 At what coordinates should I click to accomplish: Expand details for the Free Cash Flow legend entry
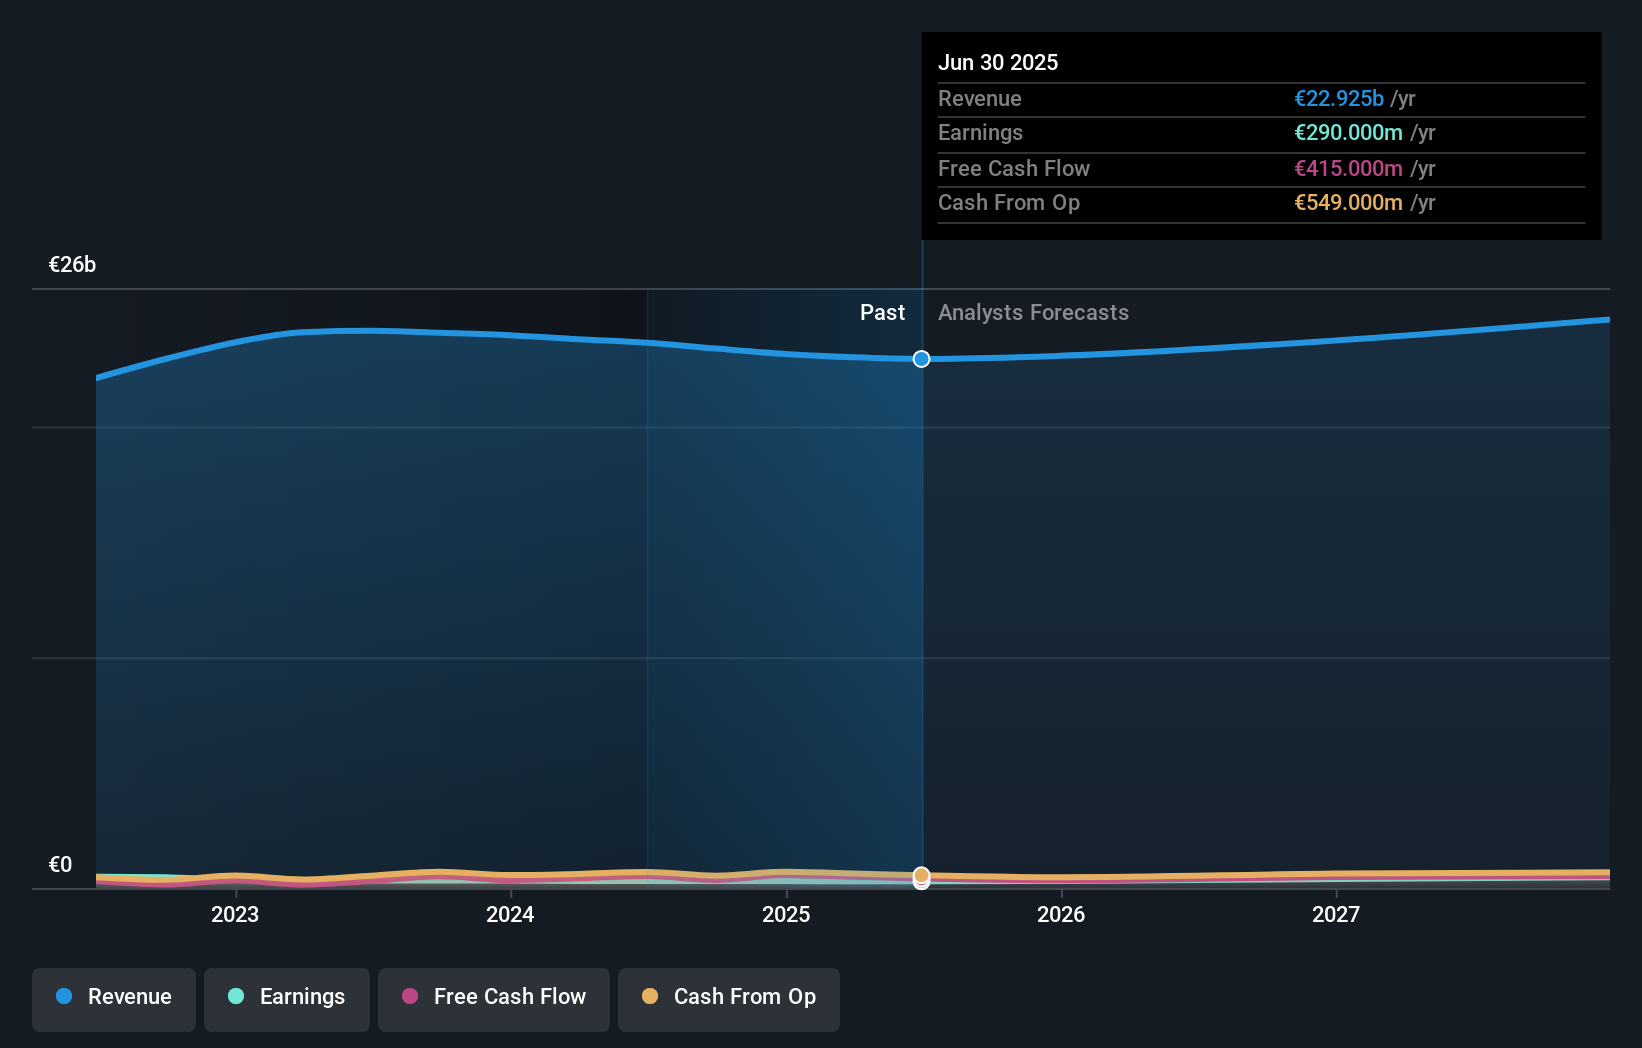tap(493, 999)
